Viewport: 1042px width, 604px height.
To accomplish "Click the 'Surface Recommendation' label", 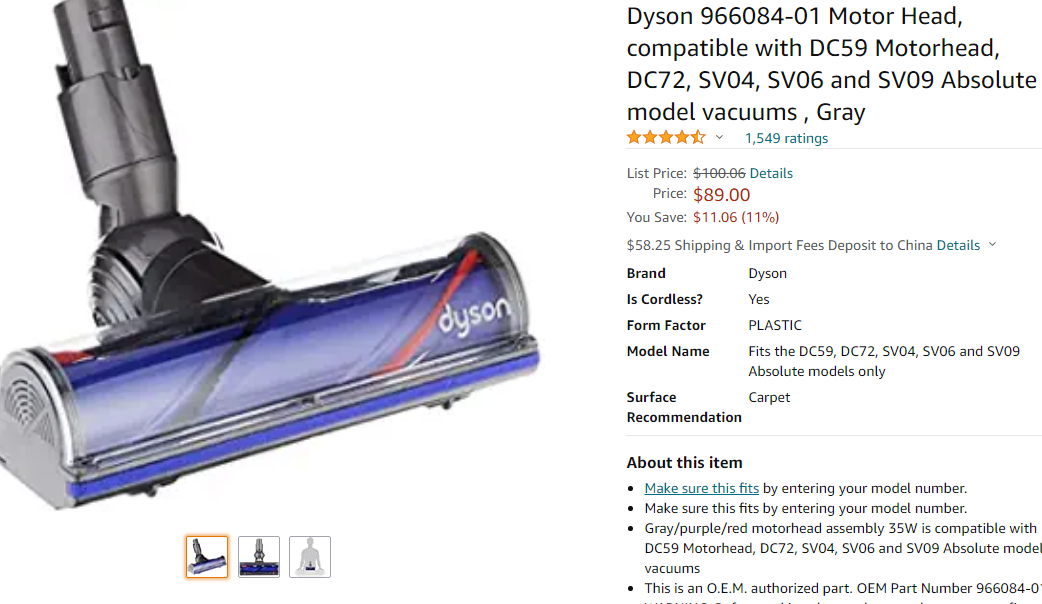I will point(684,407).
